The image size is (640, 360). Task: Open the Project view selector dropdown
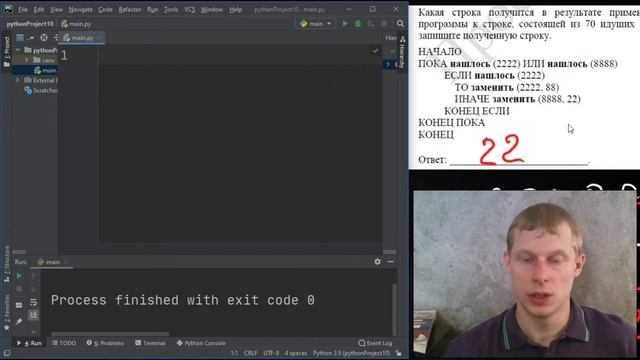pos(24,38)
